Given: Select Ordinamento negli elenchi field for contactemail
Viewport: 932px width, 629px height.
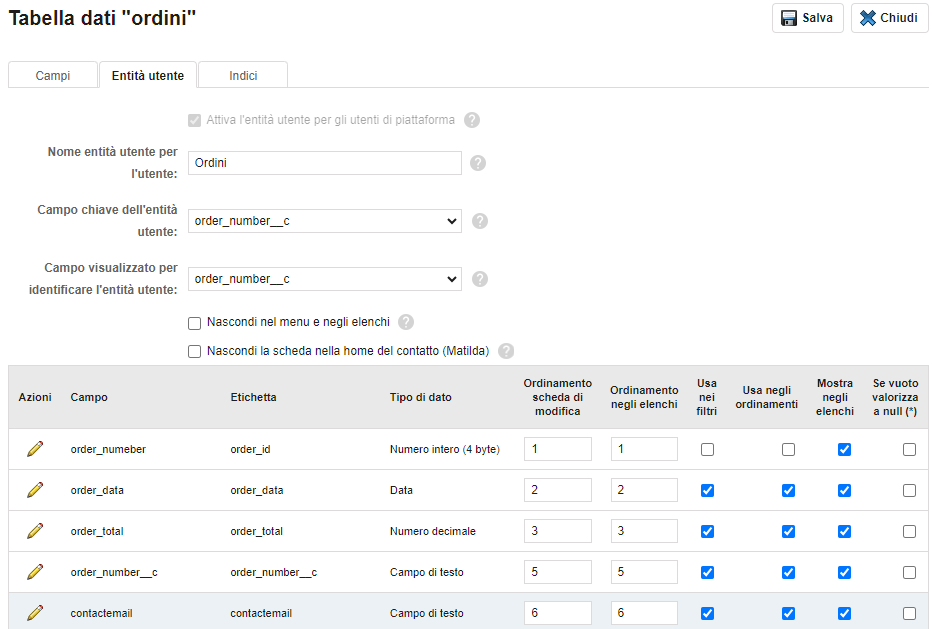Looking at the screenshot, I should pyautogui.click(x=644, y=613).
